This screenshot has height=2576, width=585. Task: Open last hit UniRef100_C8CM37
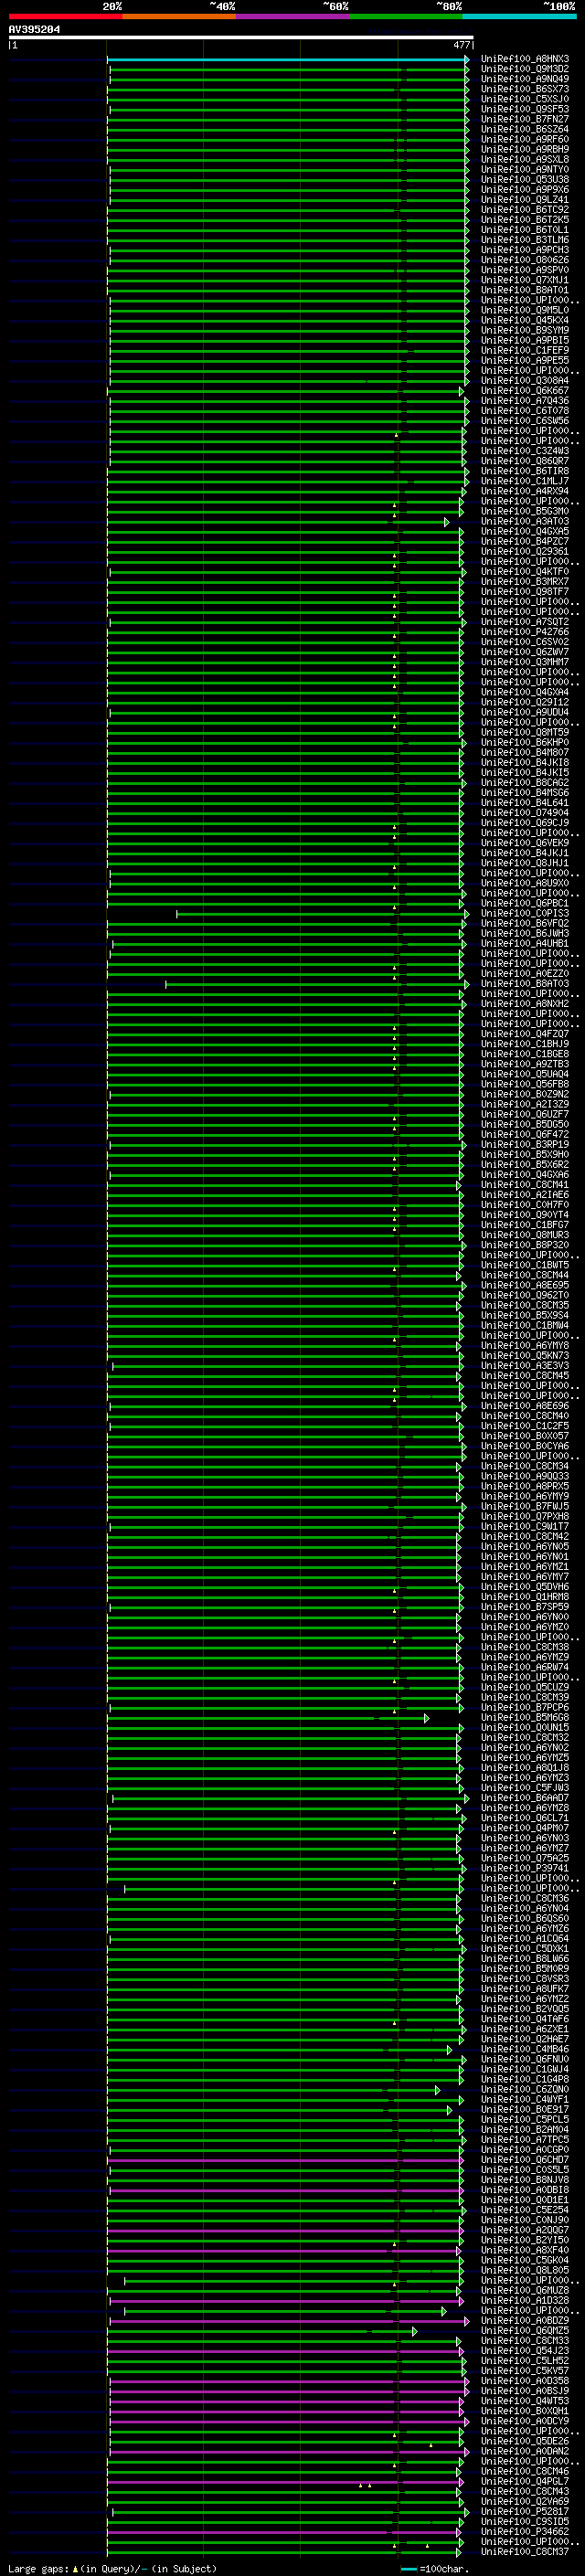pyautogui.click(x=525, y=2552)
